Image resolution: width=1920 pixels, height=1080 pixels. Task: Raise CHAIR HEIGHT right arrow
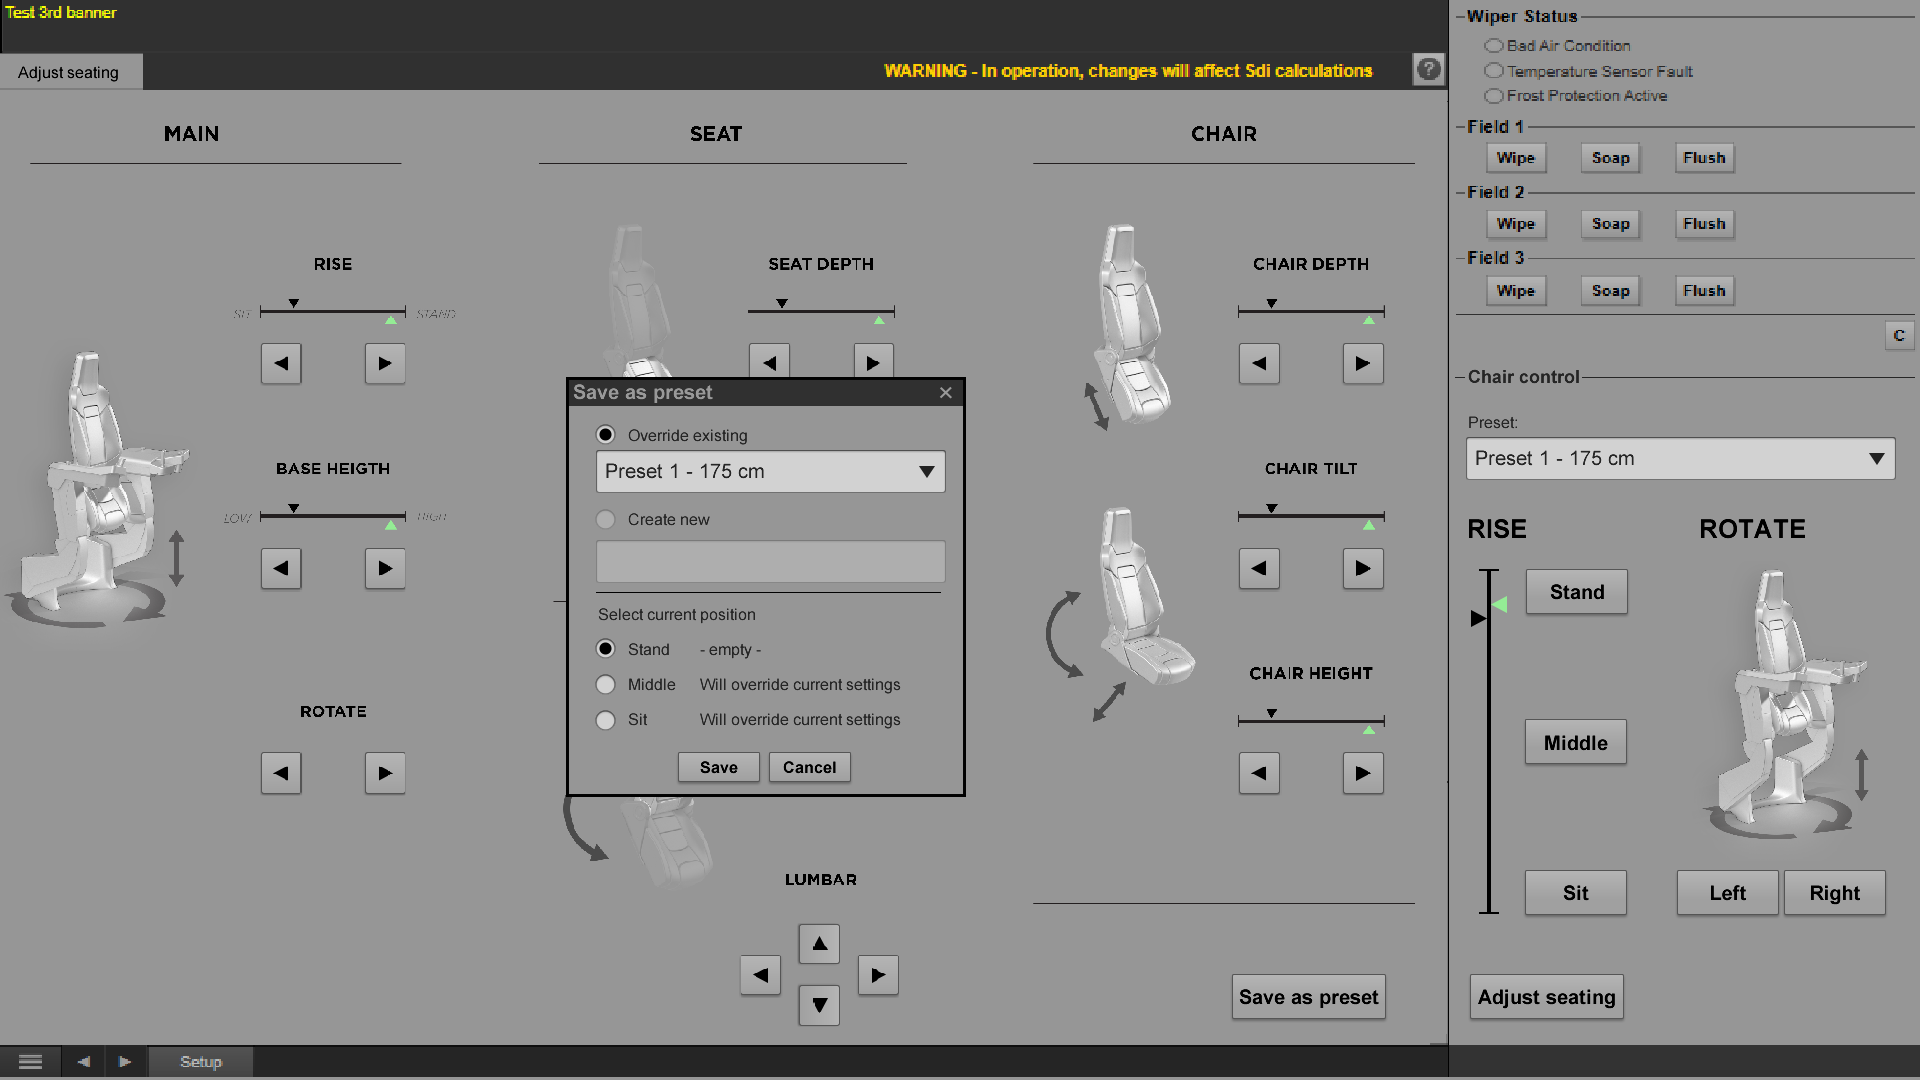pos(1363,773)
